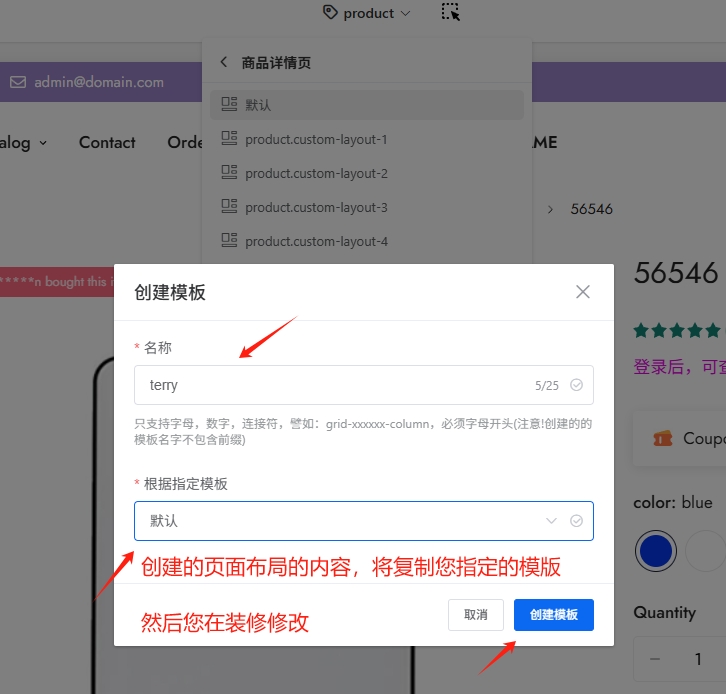Click the five-star rating icons
Viewport: 726px width, 694px height.
[677, 329]
